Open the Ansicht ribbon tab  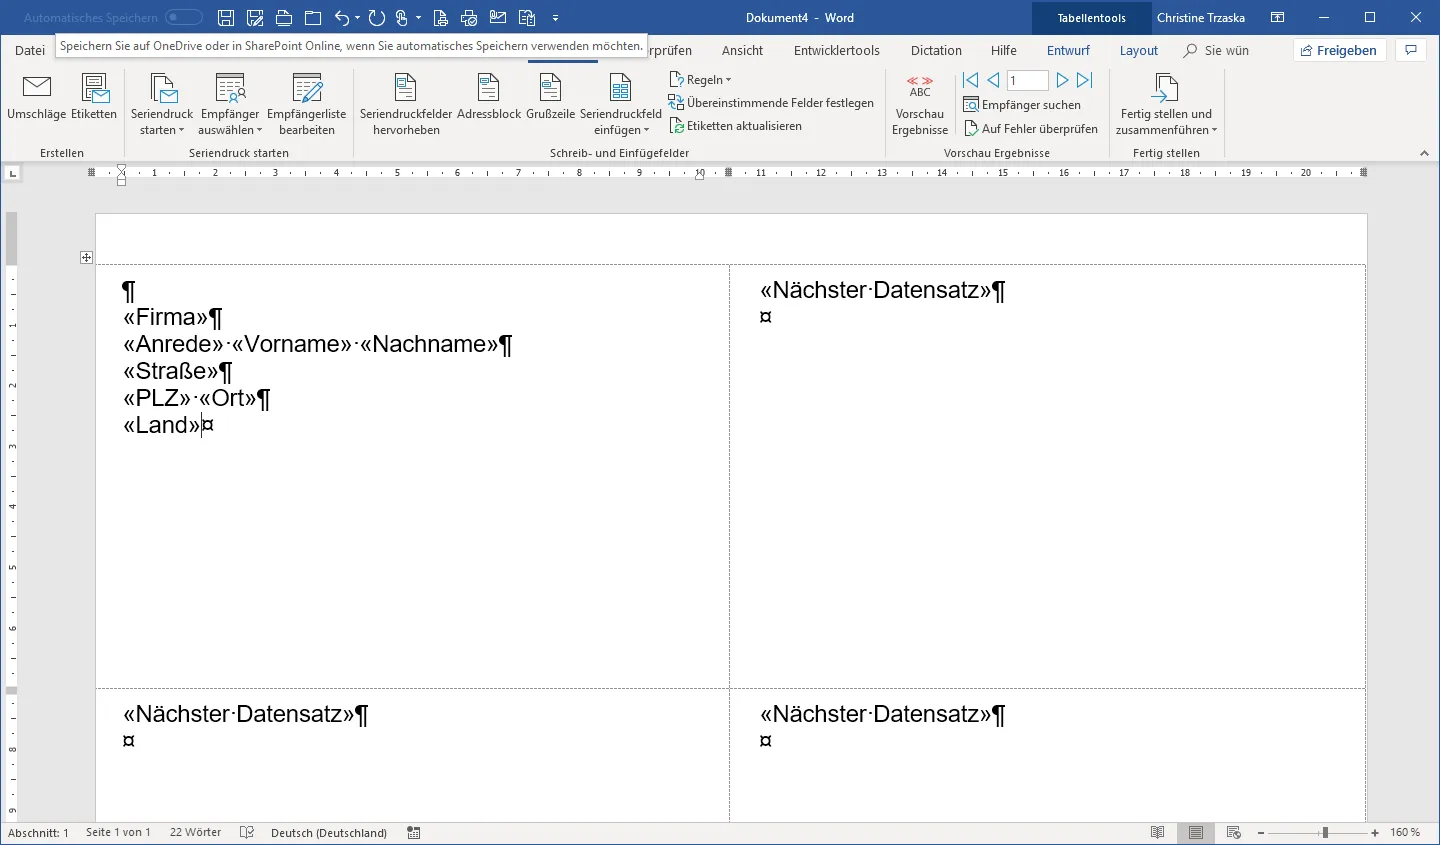pos(742,50)
